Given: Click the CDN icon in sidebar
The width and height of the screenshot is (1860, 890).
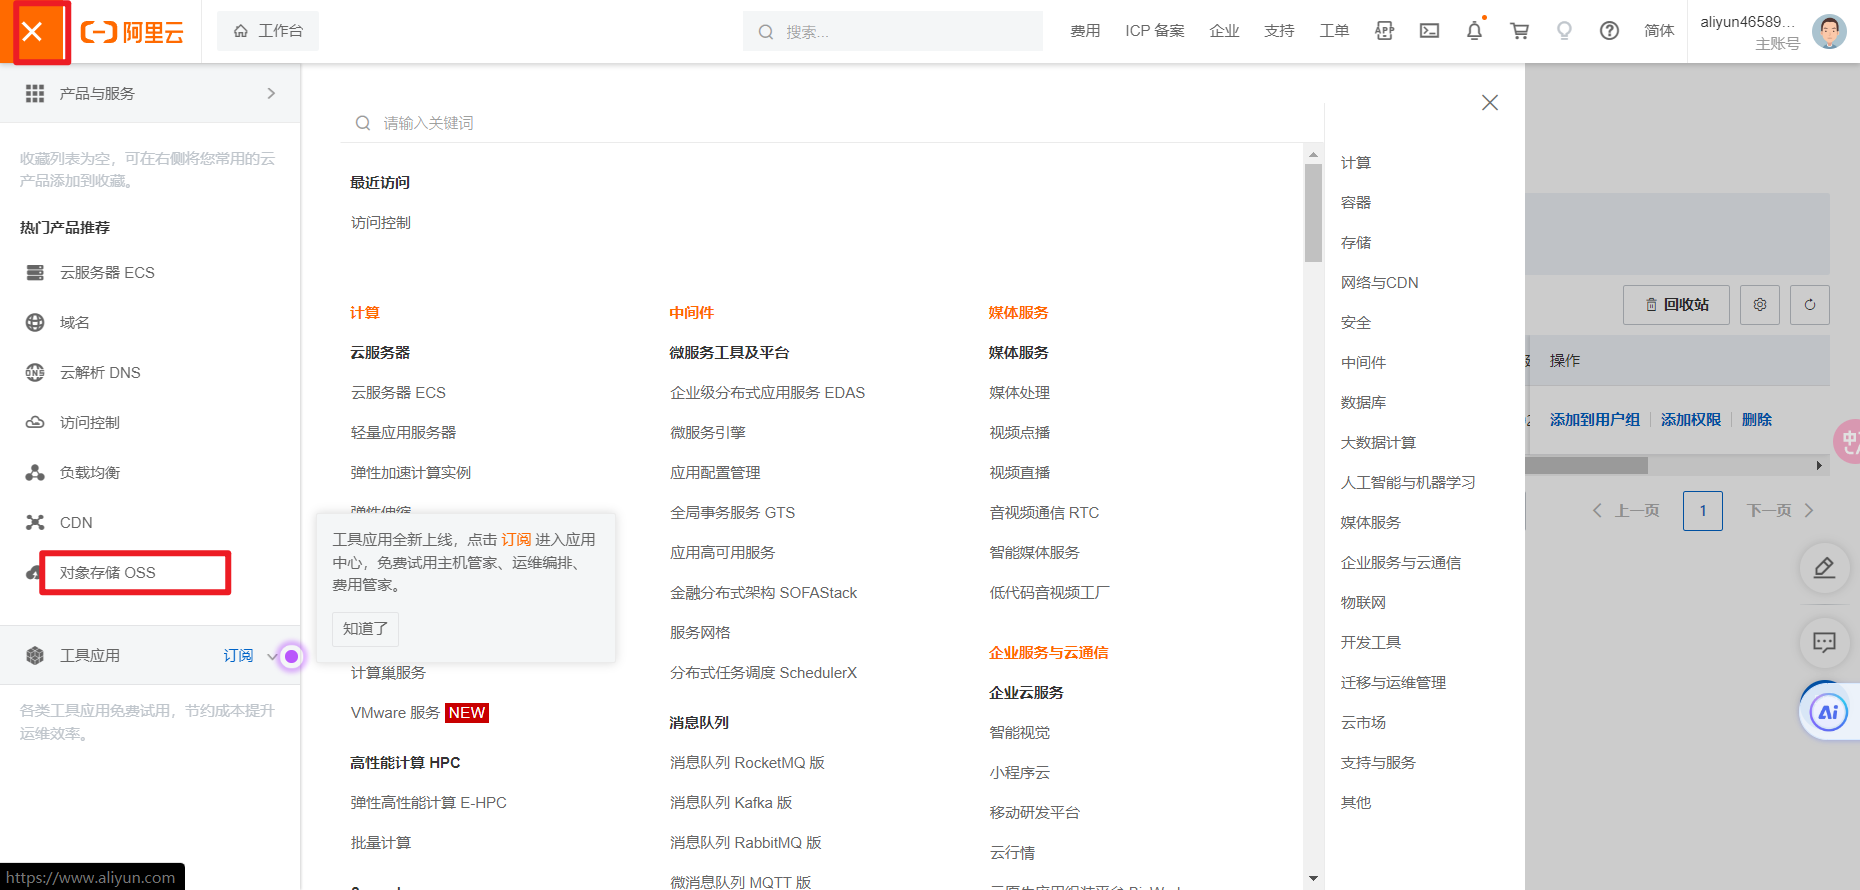Looking at the screenshot, I should tap(35, 522).
